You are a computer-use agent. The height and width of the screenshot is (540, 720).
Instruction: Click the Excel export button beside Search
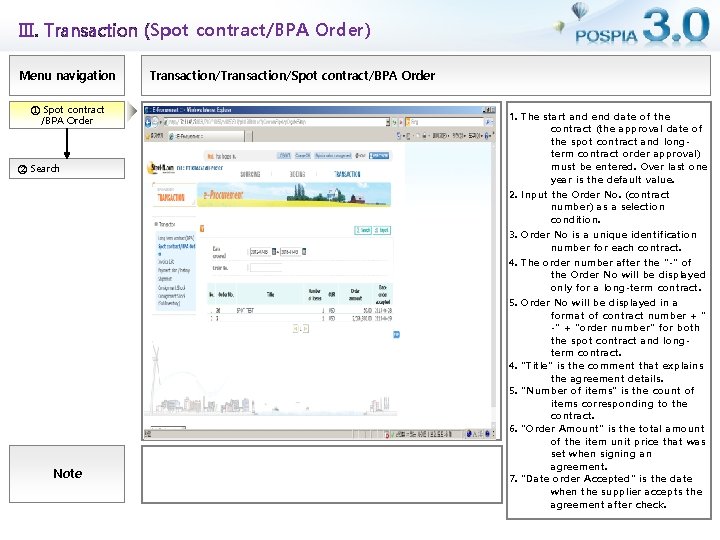382,230
